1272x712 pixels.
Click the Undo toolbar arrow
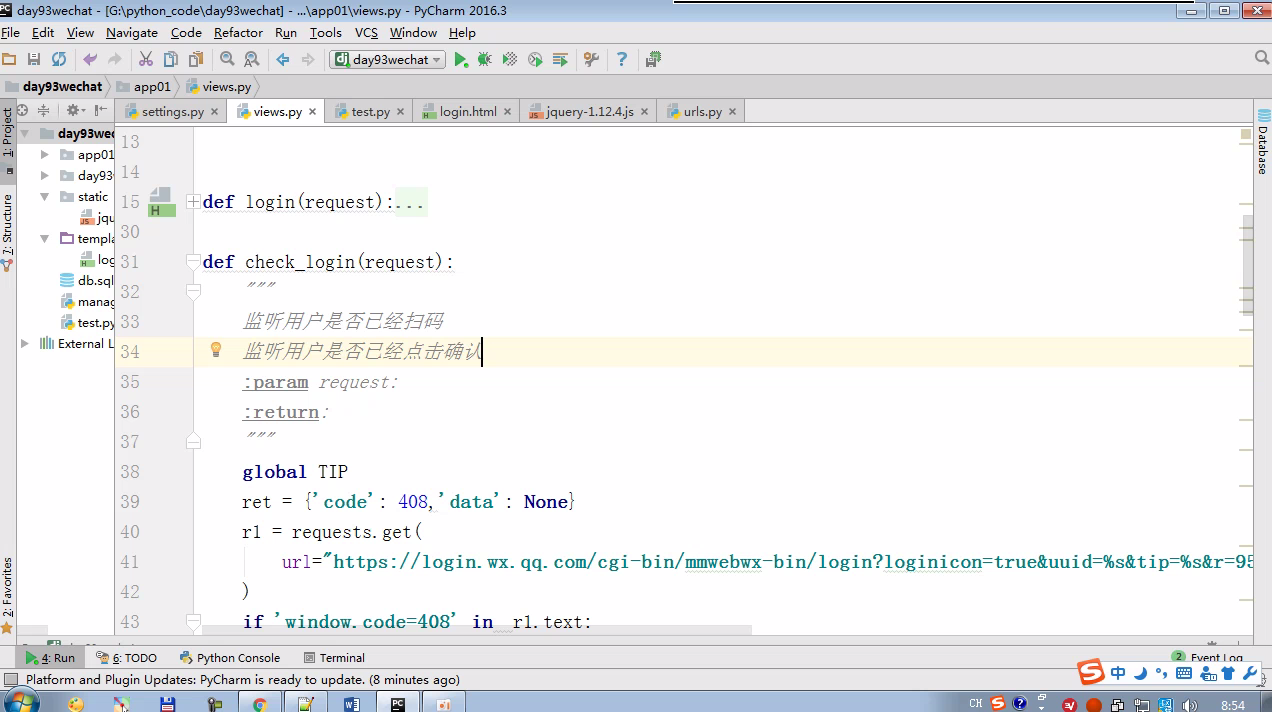pos(90,60)
